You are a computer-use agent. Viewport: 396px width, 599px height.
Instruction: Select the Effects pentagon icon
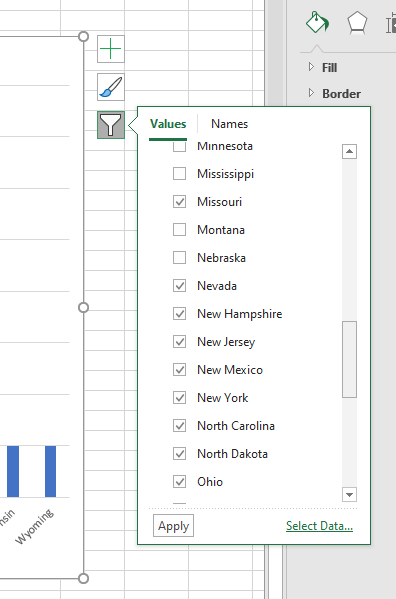(x=357, y=23)
